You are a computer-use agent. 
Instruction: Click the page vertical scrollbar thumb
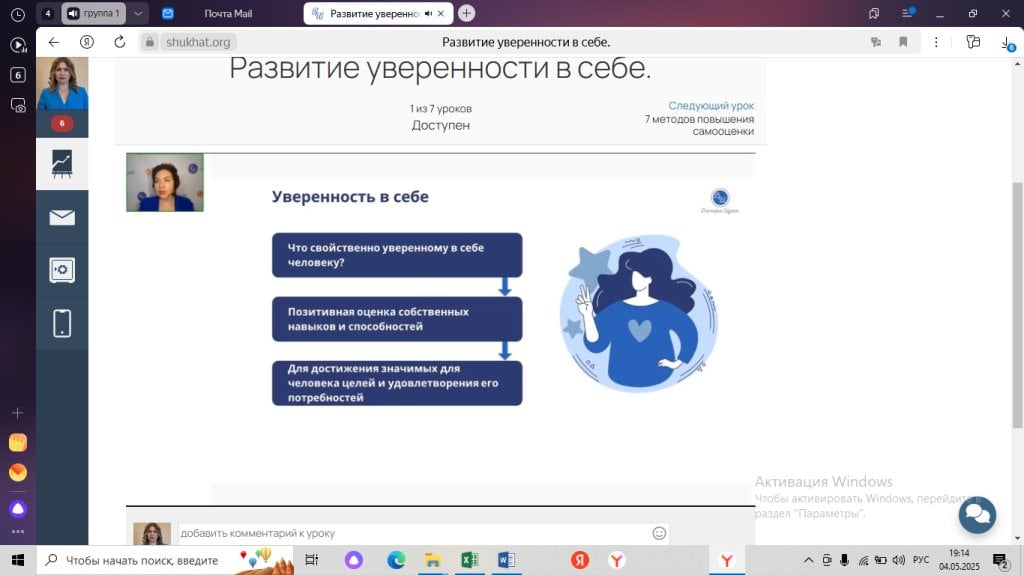pos(1017,306)
